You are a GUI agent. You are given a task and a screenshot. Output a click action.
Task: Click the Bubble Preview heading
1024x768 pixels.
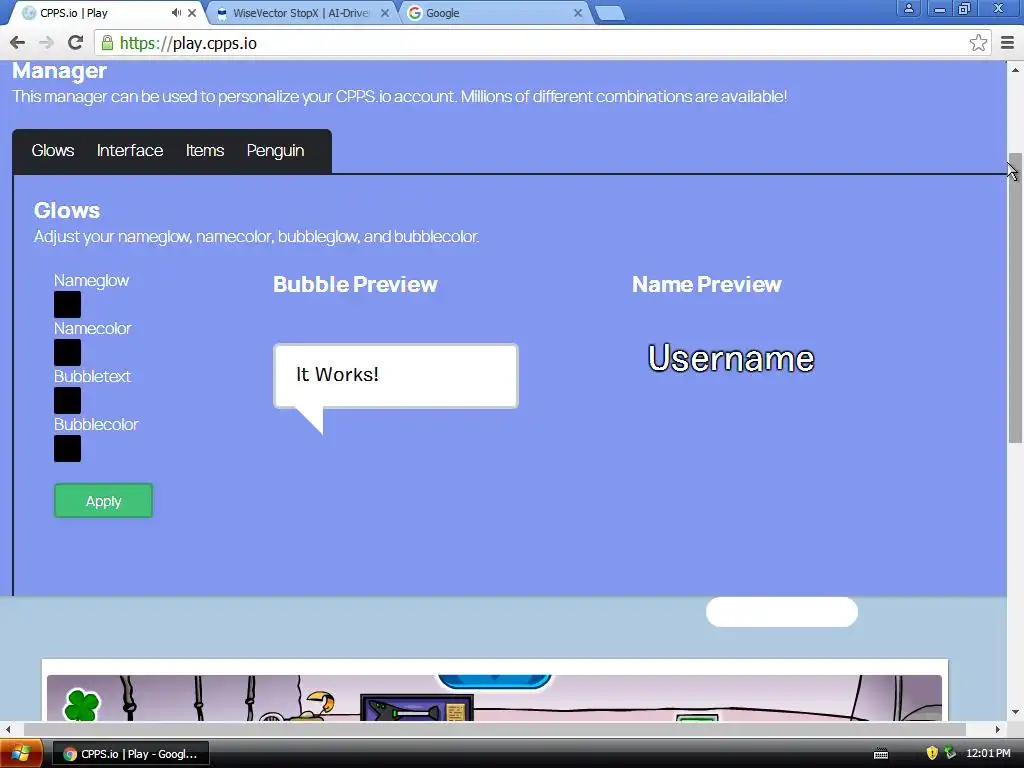tap(355, 284)
